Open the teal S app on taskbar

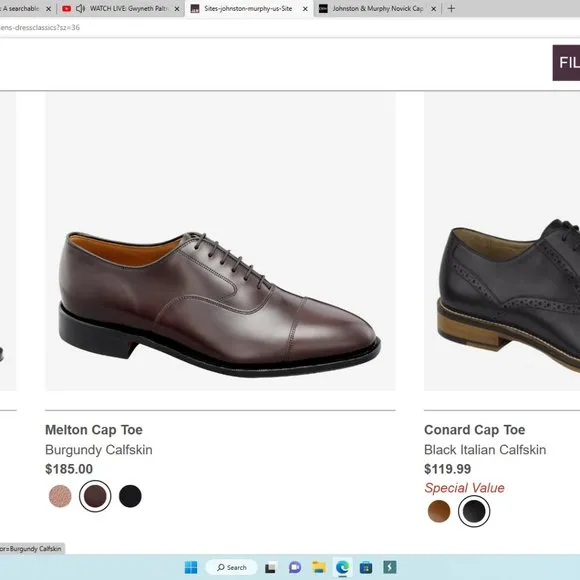coord(390,567)
